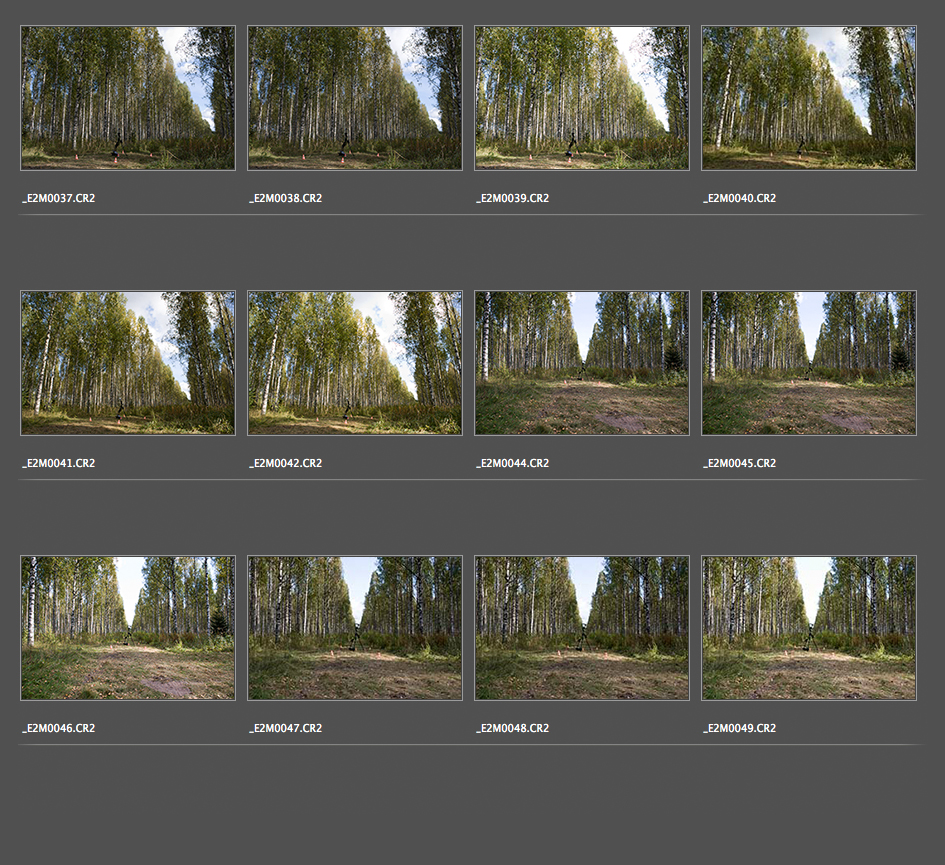This screenshot has width=945, height=865.
Task: Select the _E2M0038.CR2 filename caption
Action: (286, 199)
